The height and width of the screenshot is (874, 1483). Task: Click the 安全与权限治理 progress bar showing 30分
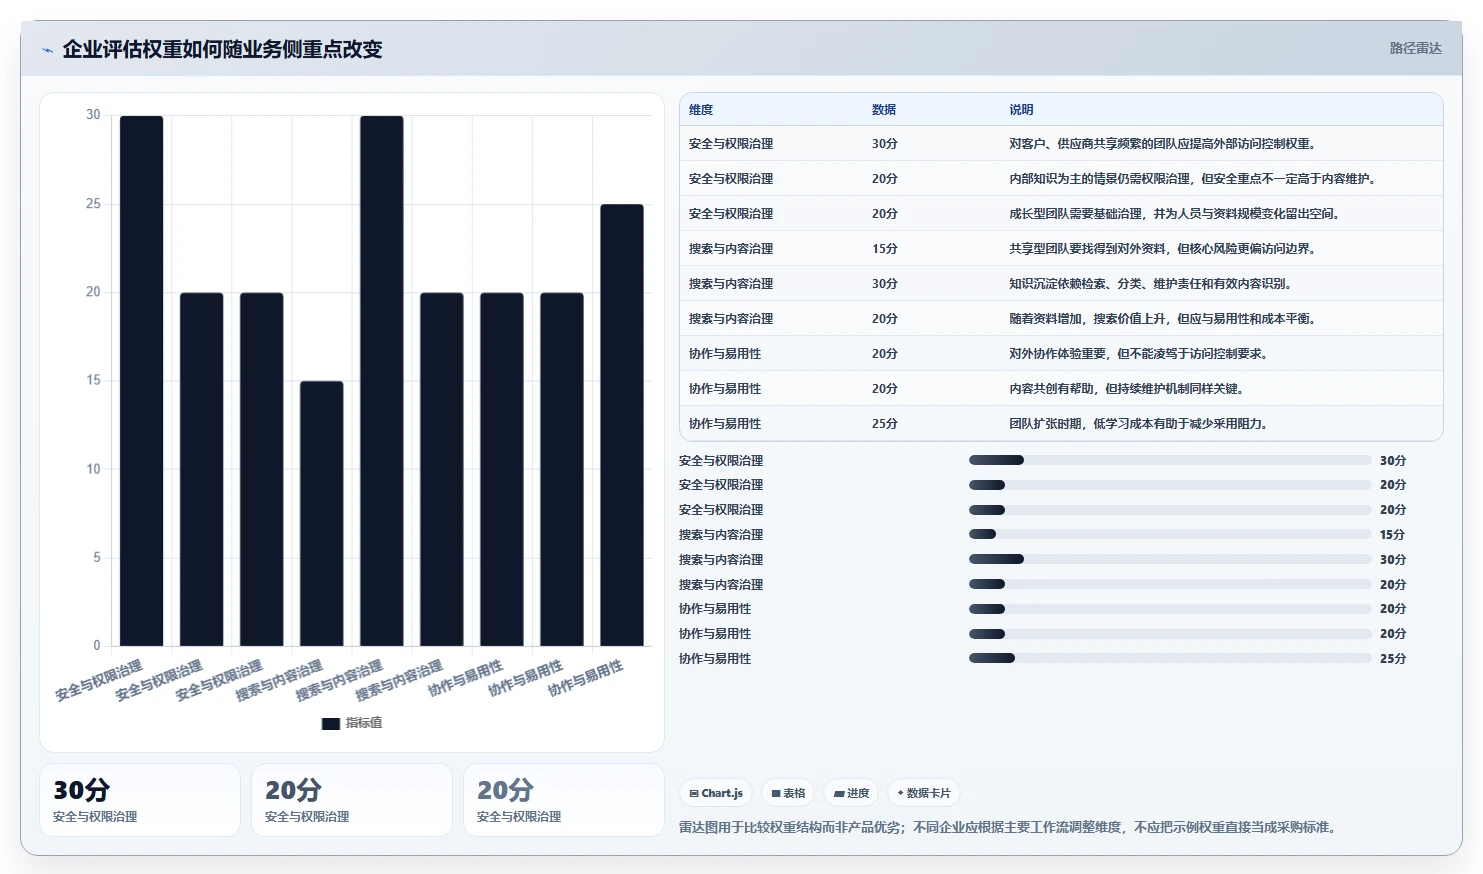1170,460
